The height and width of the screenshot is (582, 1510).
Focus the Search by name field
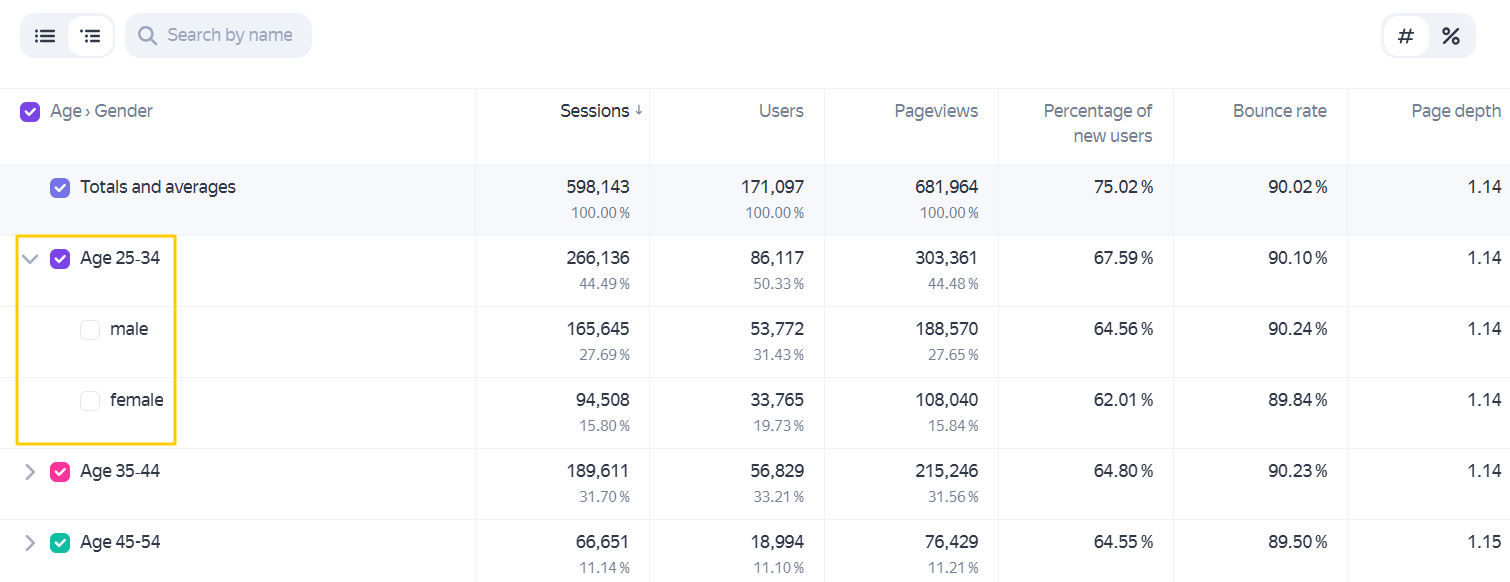coord(218,36)
